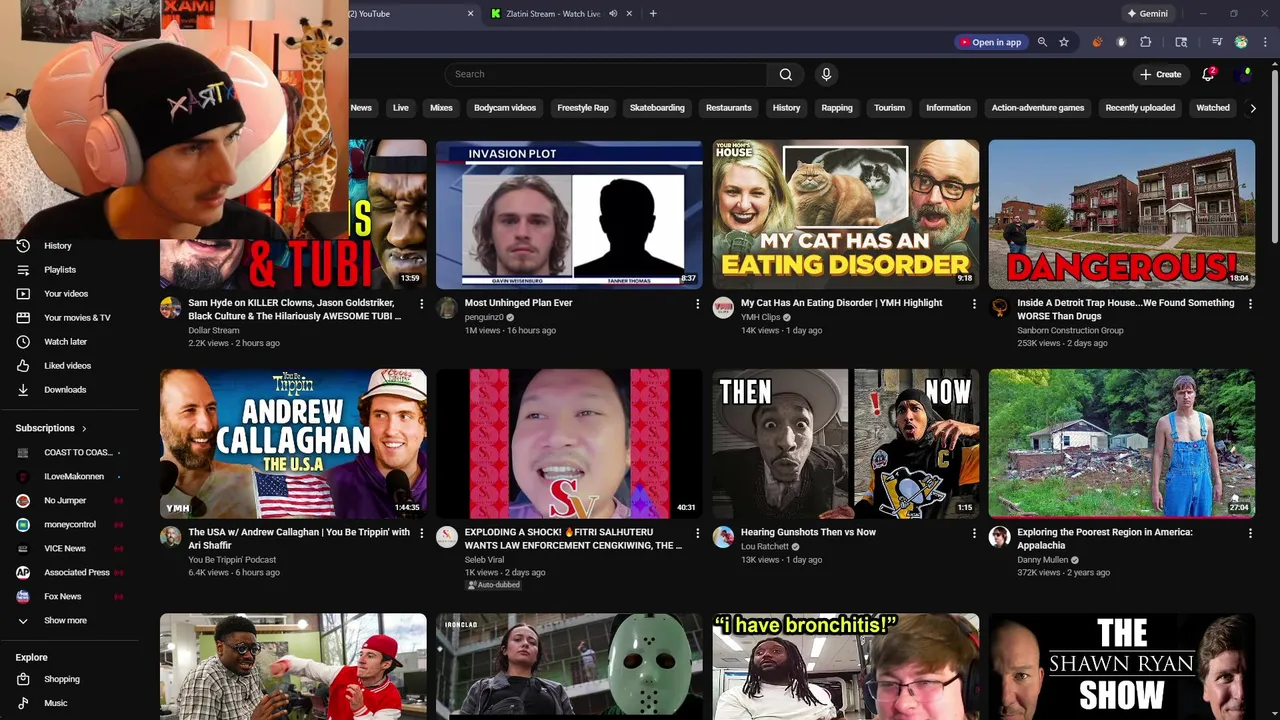Image resolution: width=1280 pixels, height=720 pixels.
Task: Select the Skateboarding chip
Action: coord(657,108)
